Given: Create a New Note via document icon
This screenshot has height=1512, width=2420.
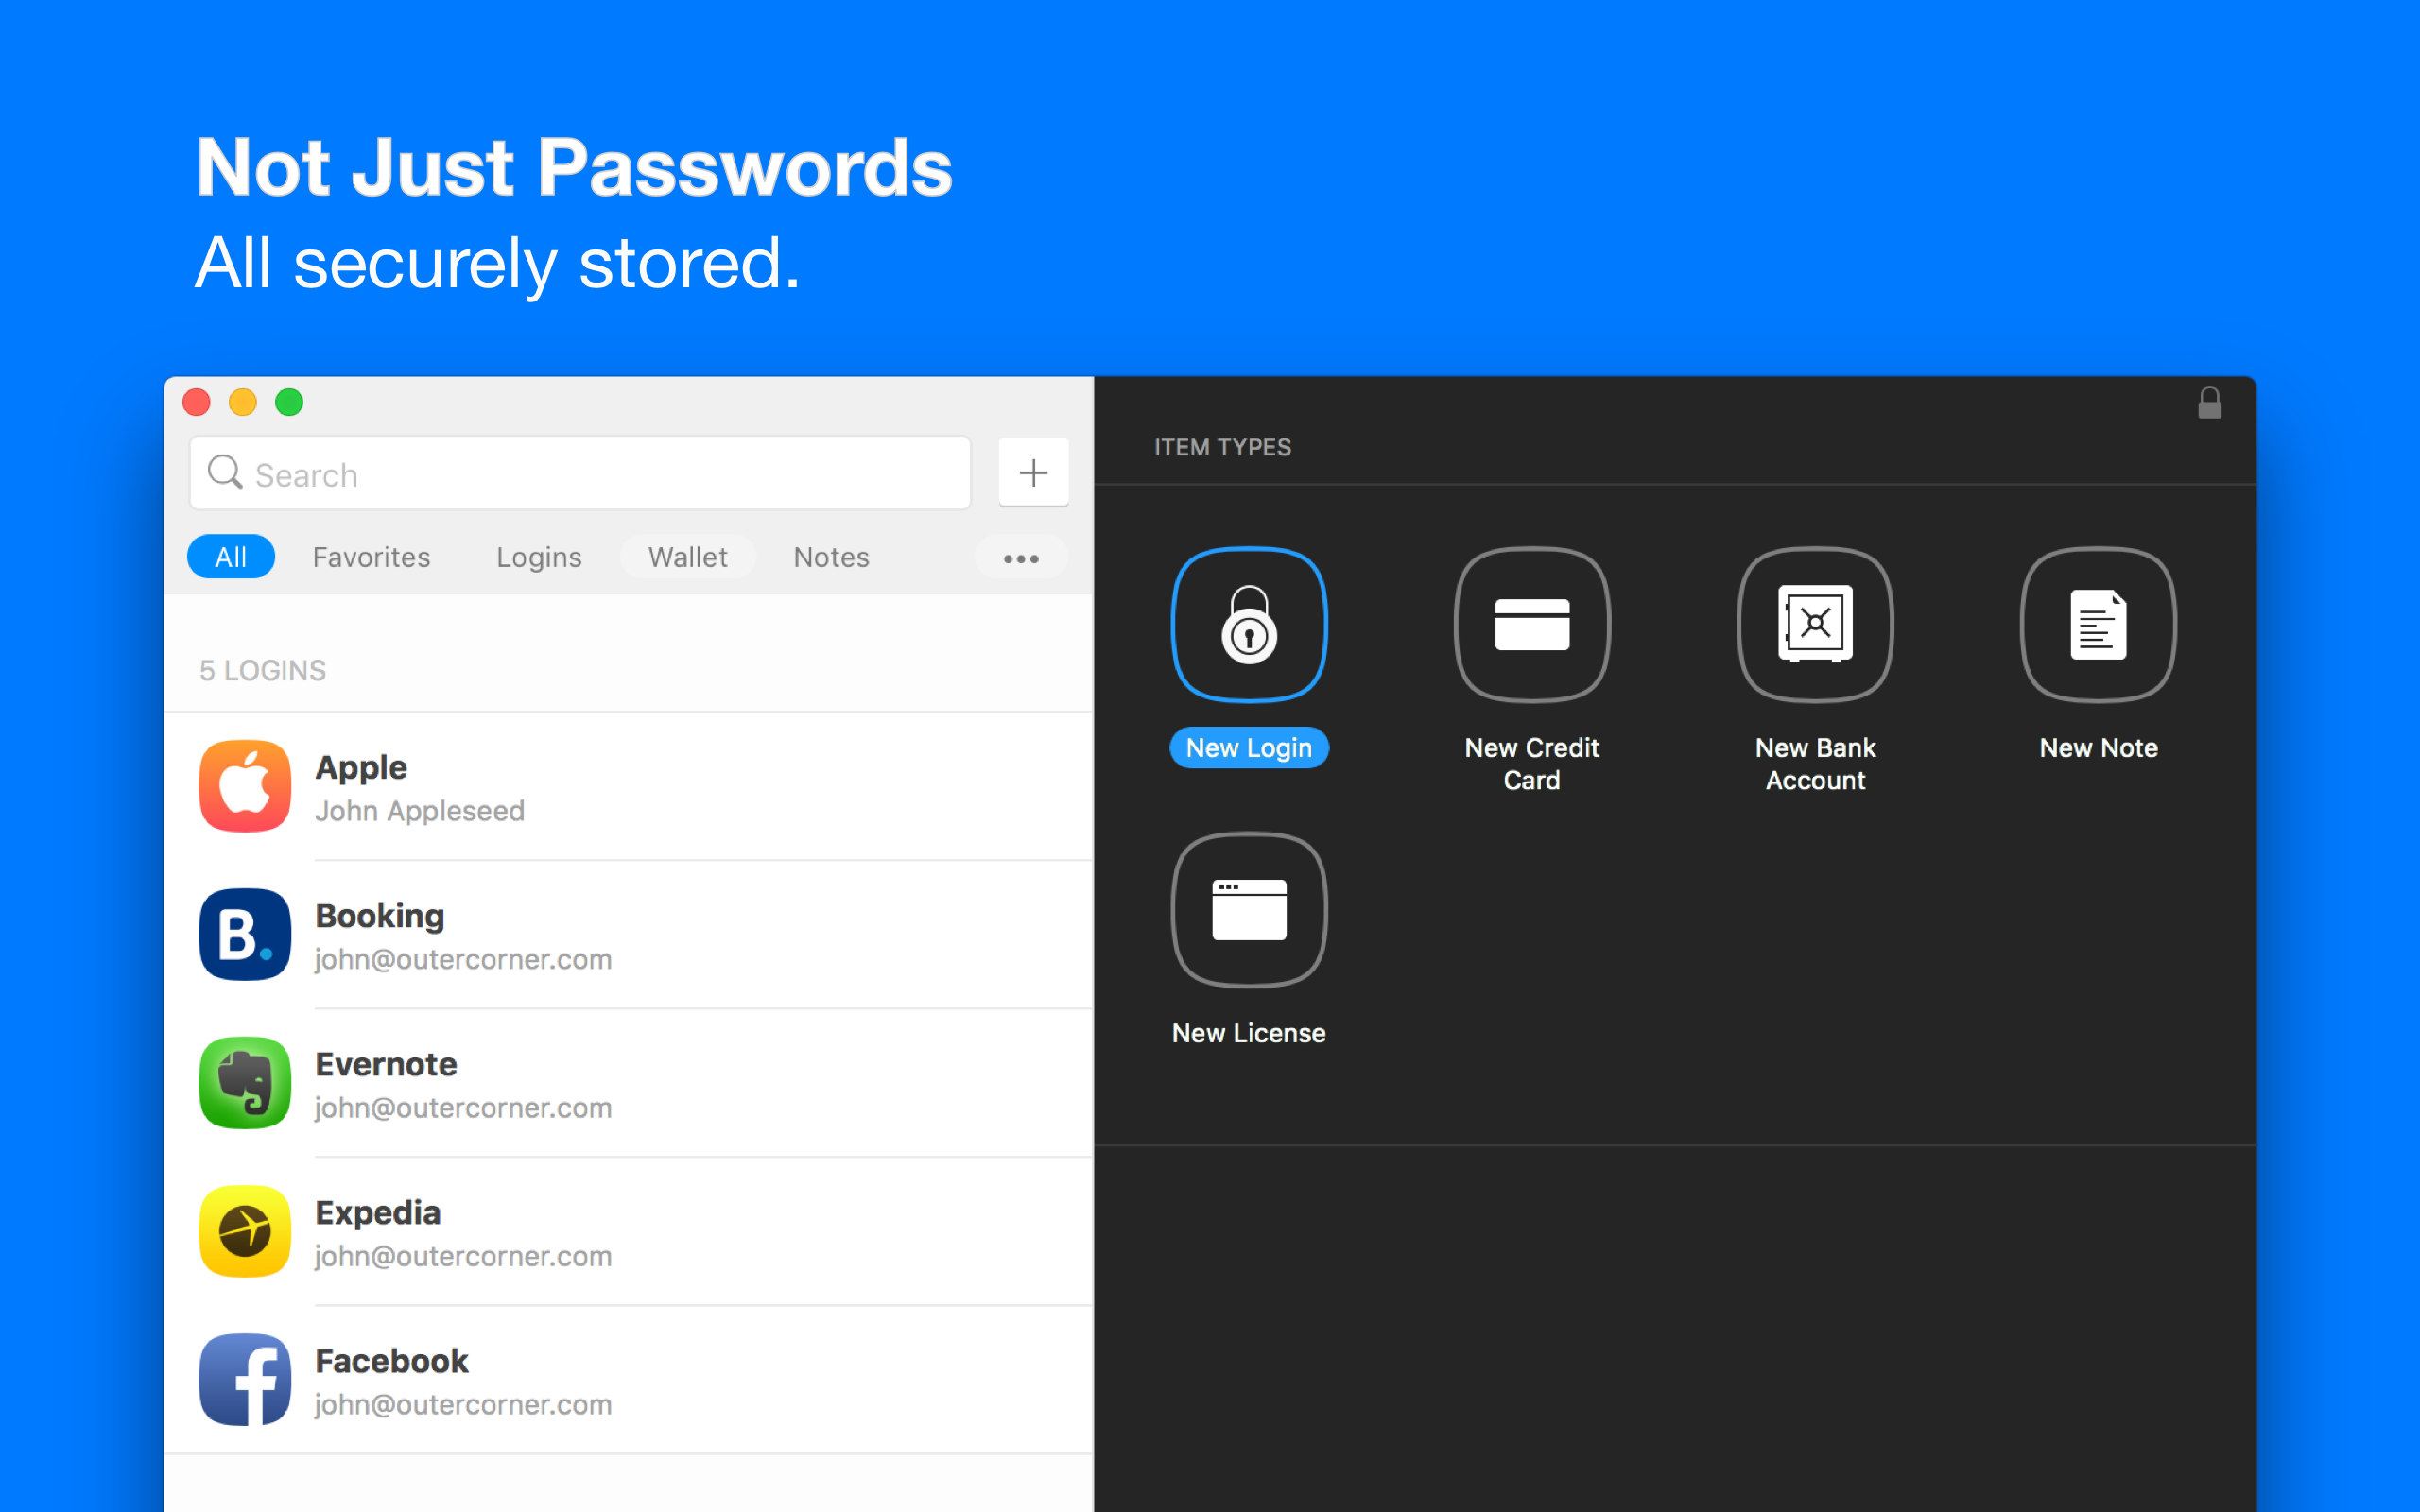Looking at the screenshot, I should (2097, 625).
